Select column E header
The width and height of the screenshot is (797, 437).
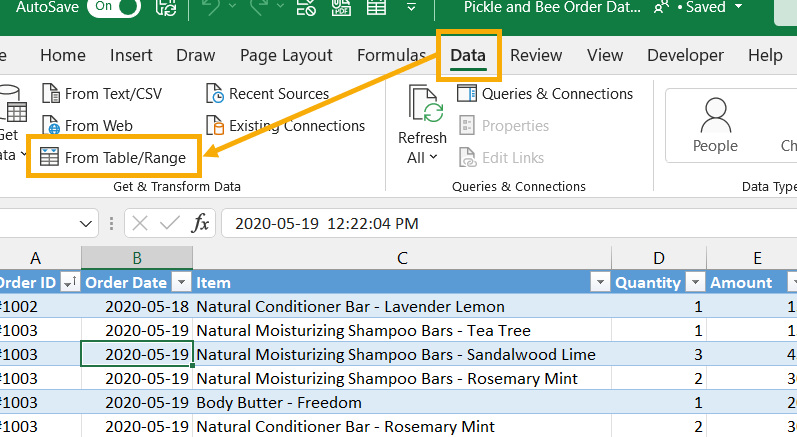[x=757, y=258]
